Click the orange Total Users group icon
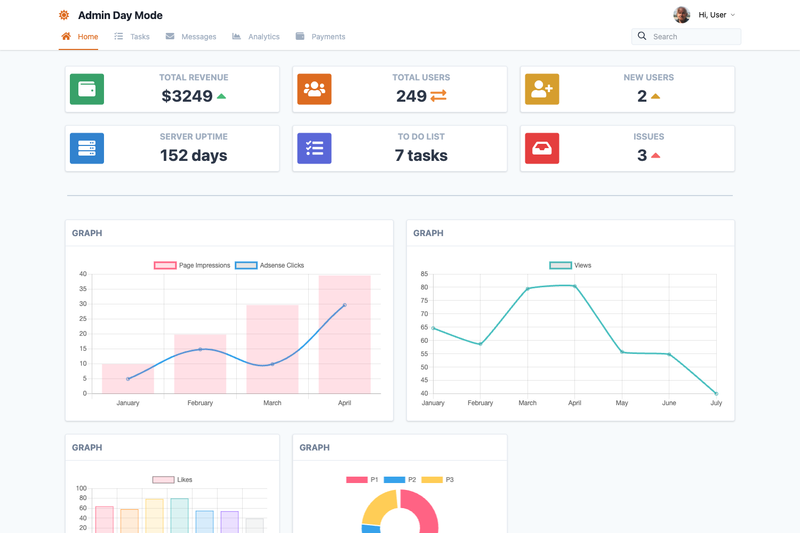 (x=314, y=89)
